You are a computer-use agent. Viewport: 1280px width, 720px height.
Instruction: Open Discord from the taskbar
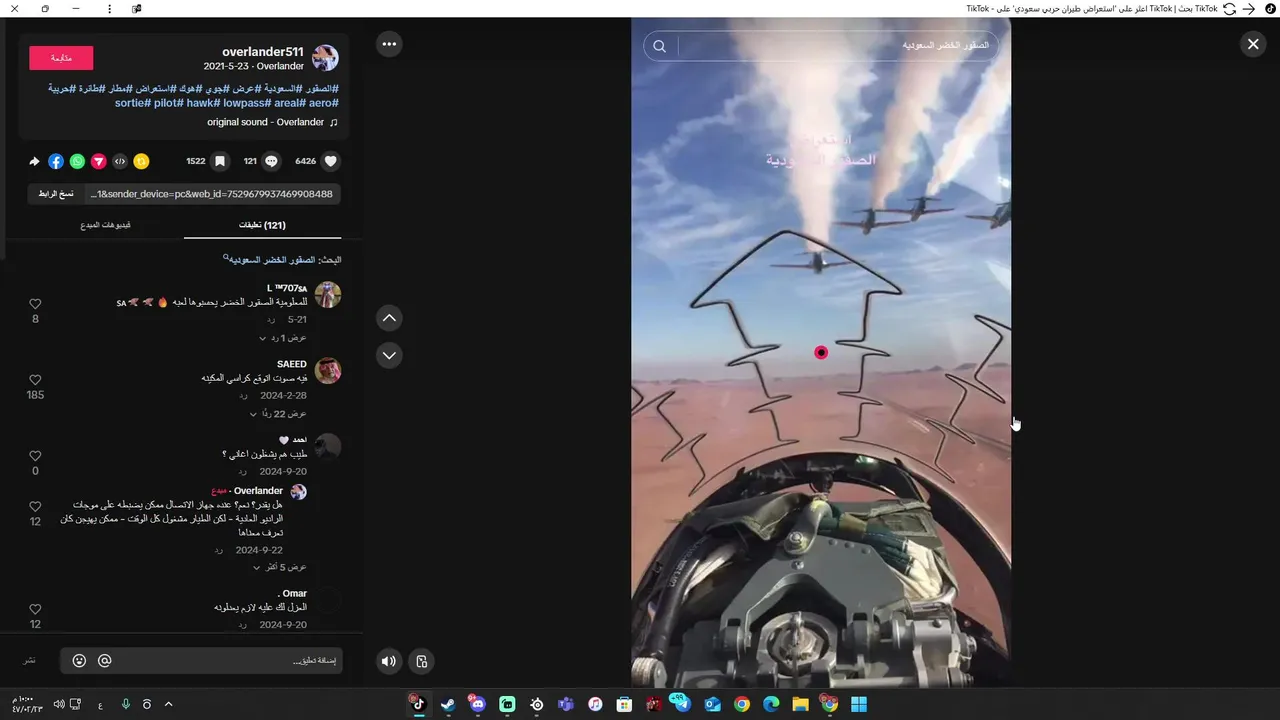click(477, 705)
